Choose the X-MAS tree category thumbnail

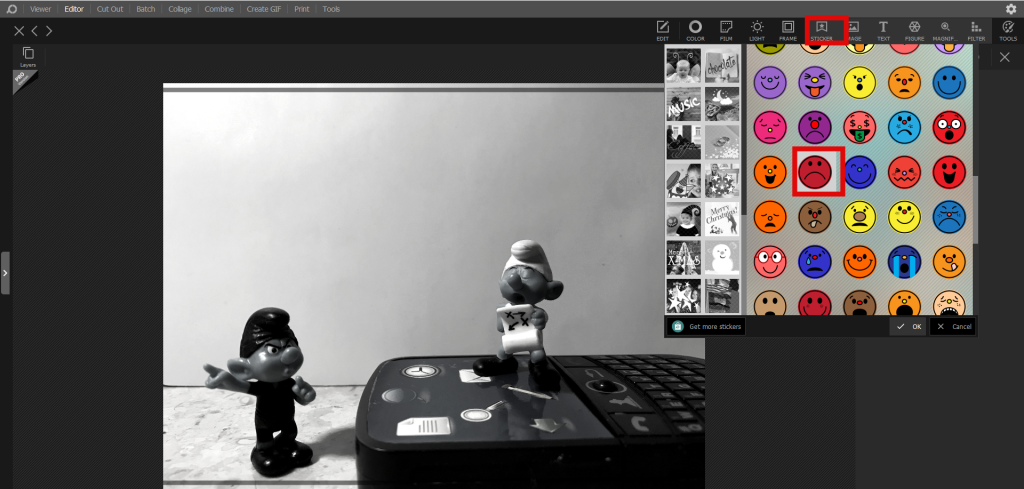683,258
